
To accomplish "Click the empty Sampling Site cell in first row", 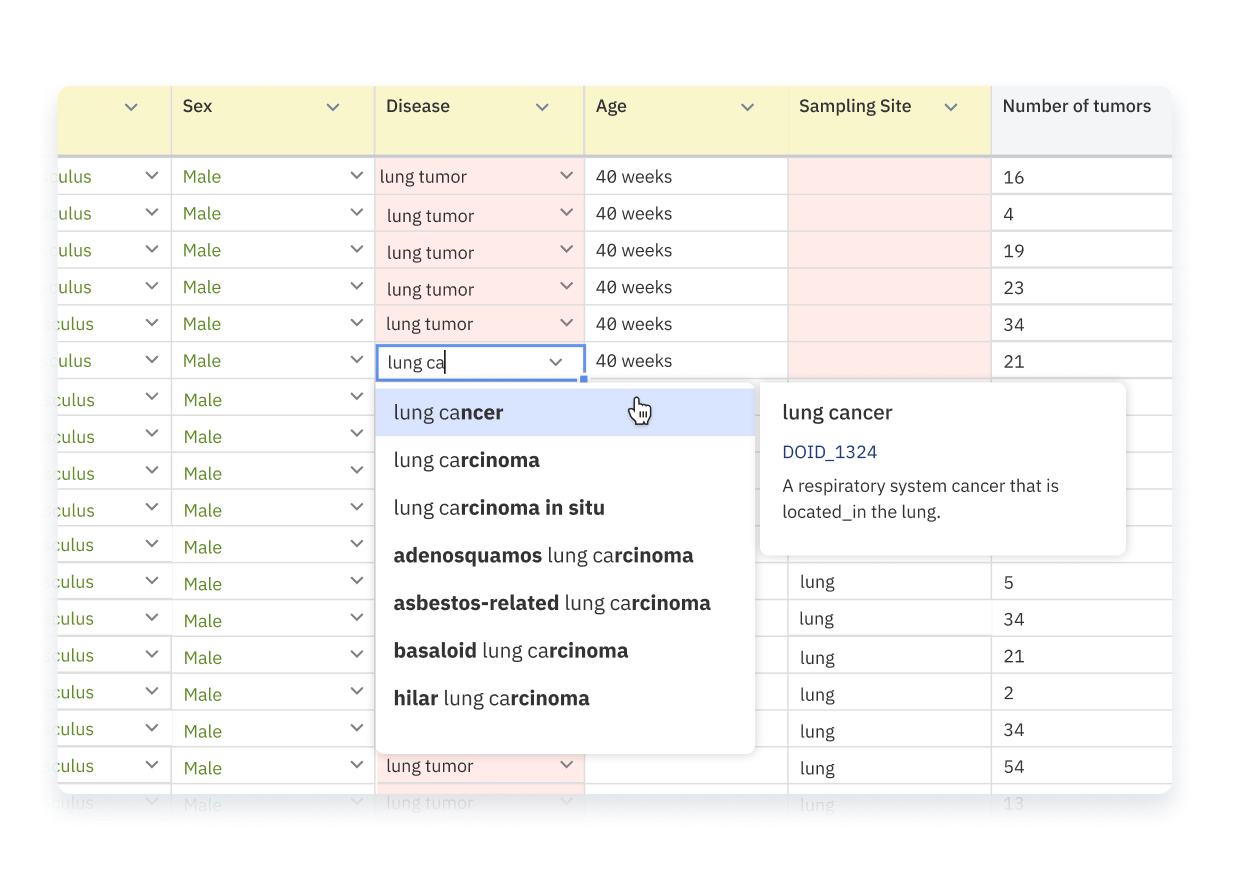I will pos(889,177).
